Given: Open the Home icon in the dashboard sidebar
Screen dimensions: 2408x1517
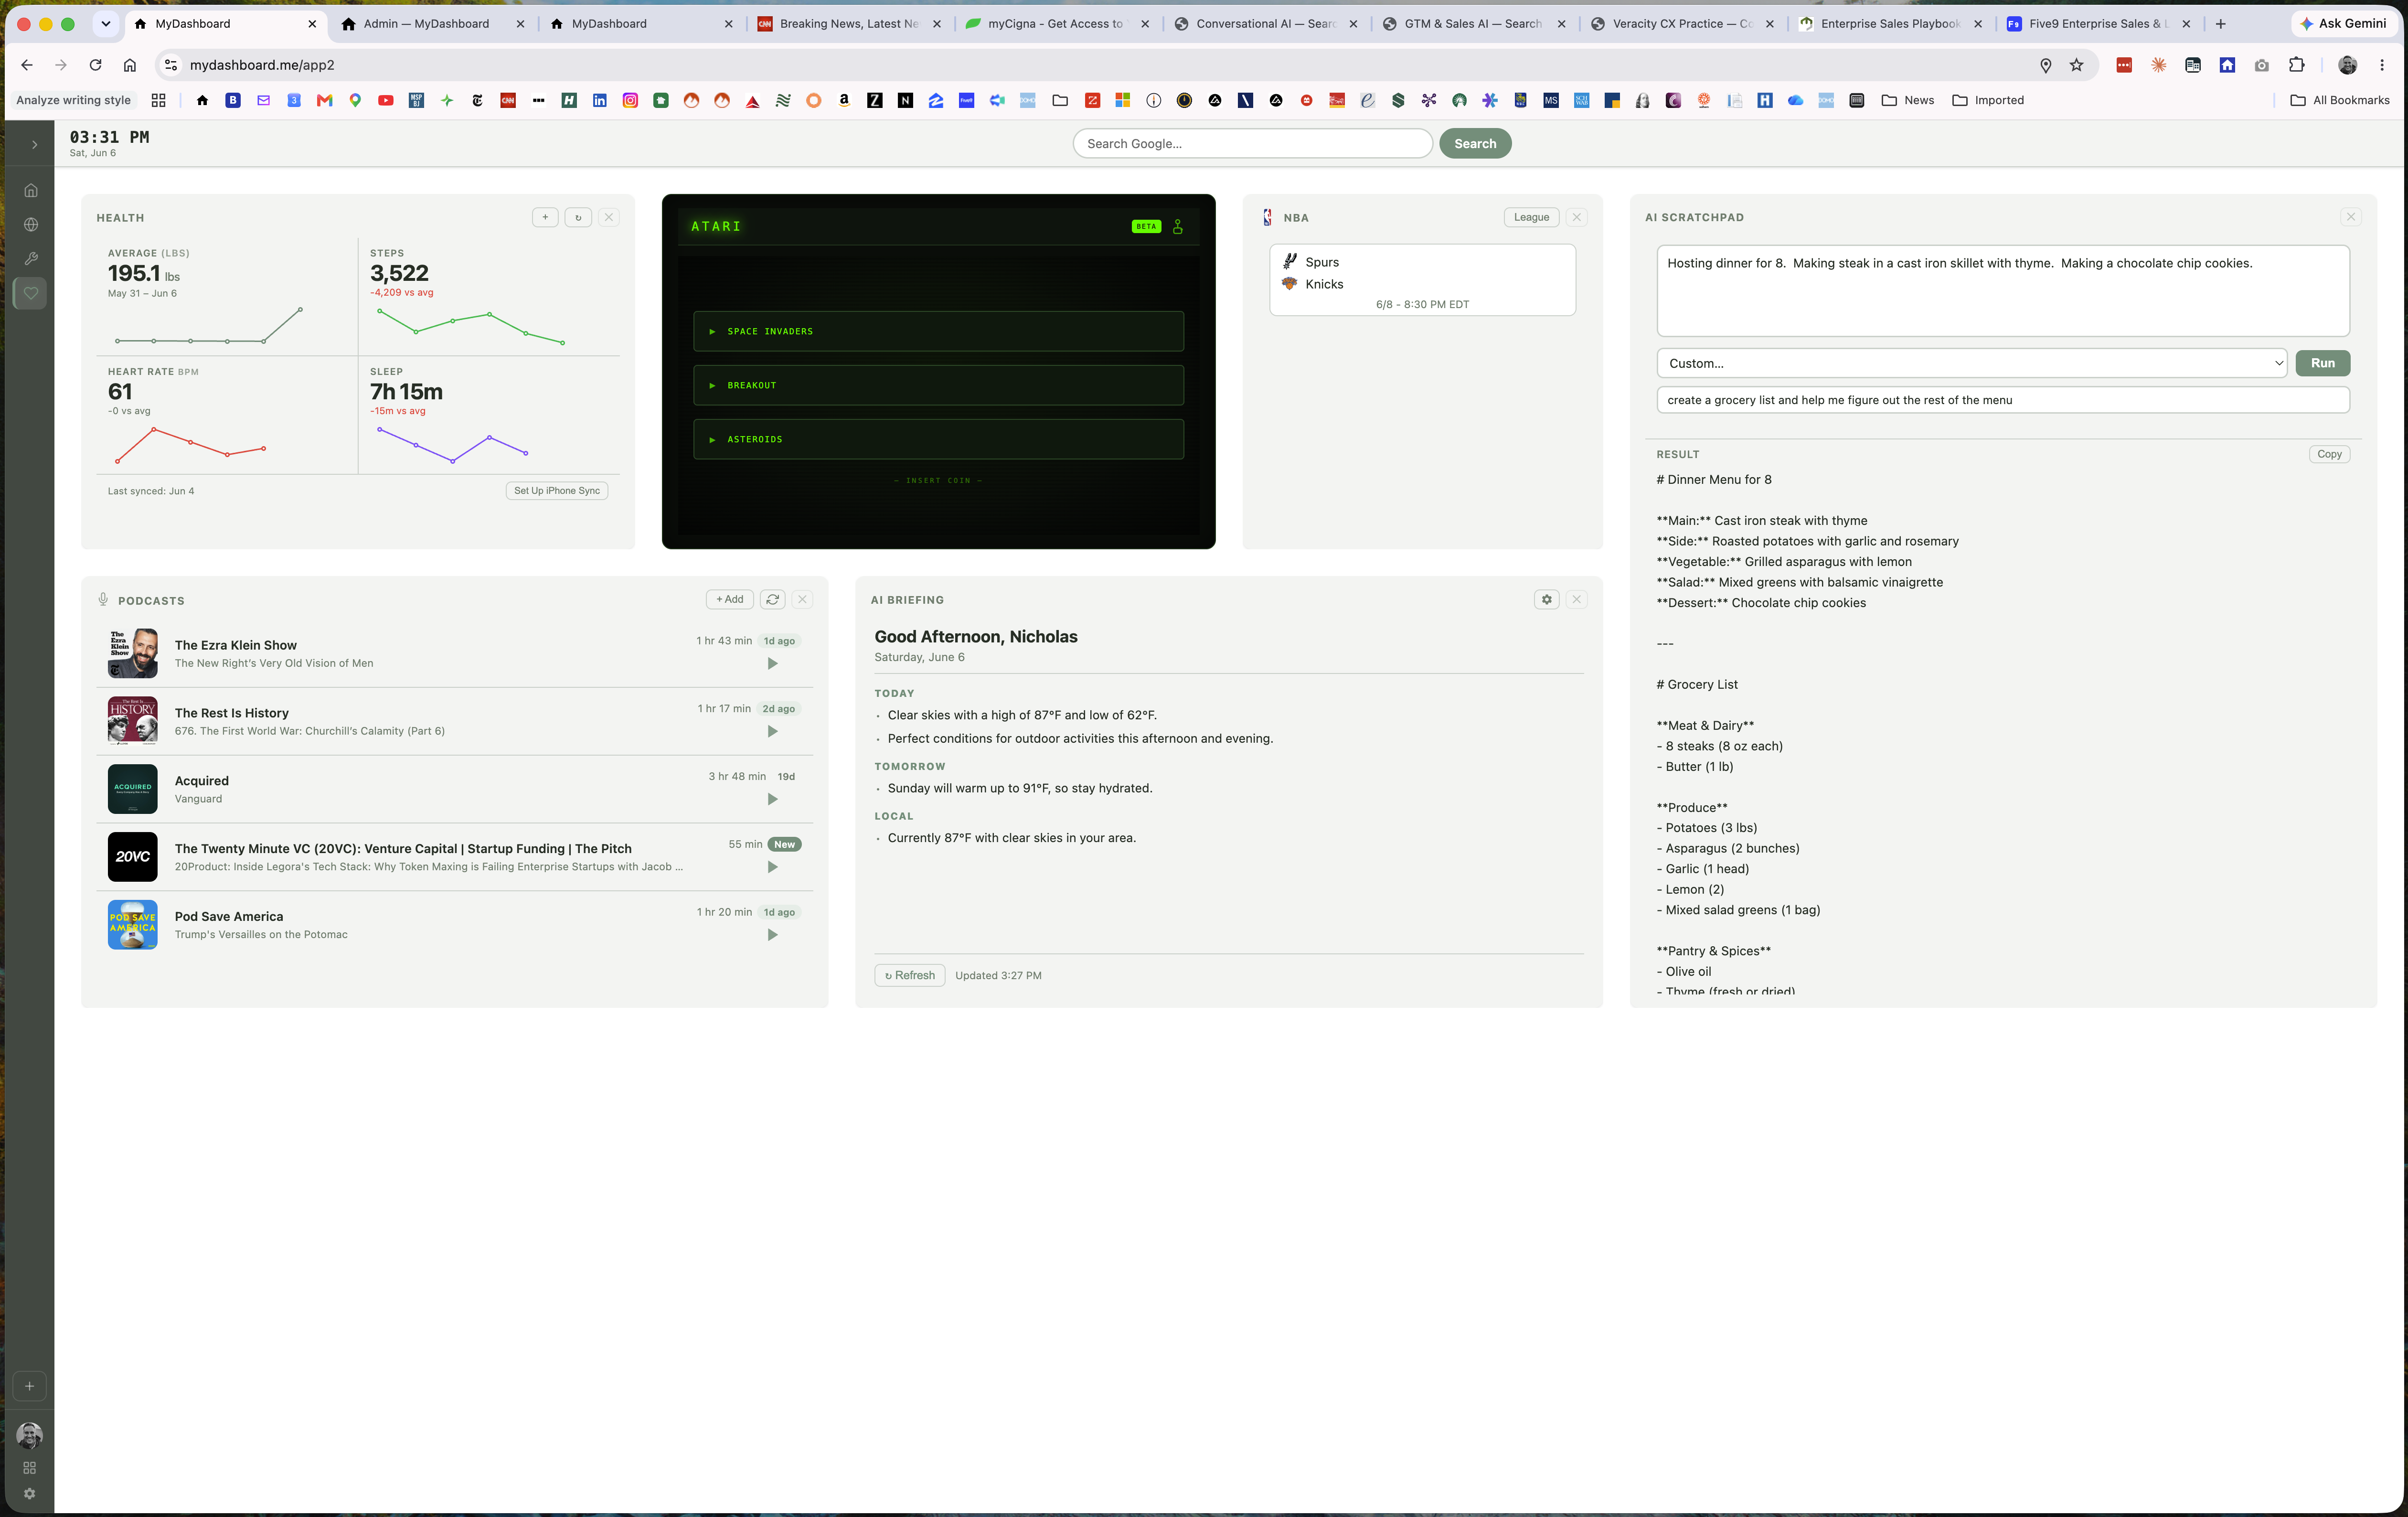Looking at the screenshot, I should coord(31,190).
